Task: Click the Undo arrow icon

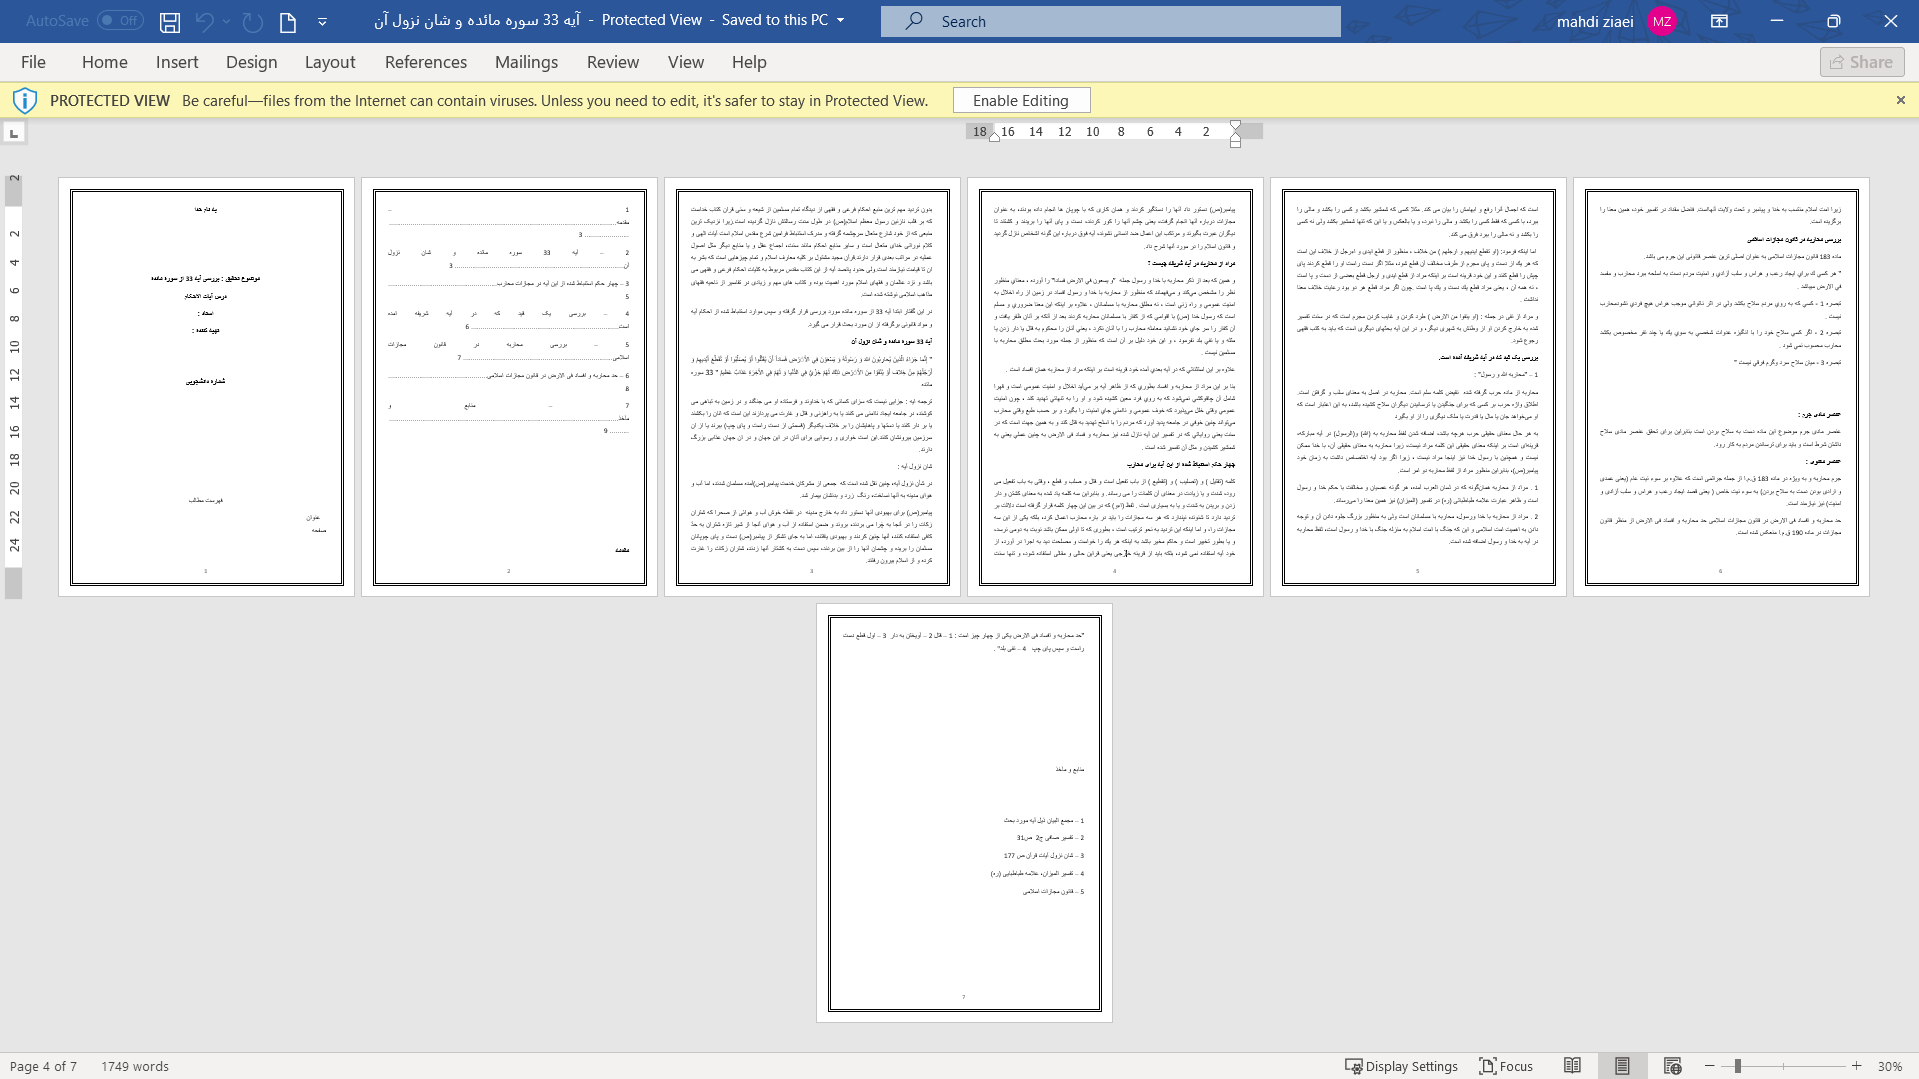Action: (204, 21)
